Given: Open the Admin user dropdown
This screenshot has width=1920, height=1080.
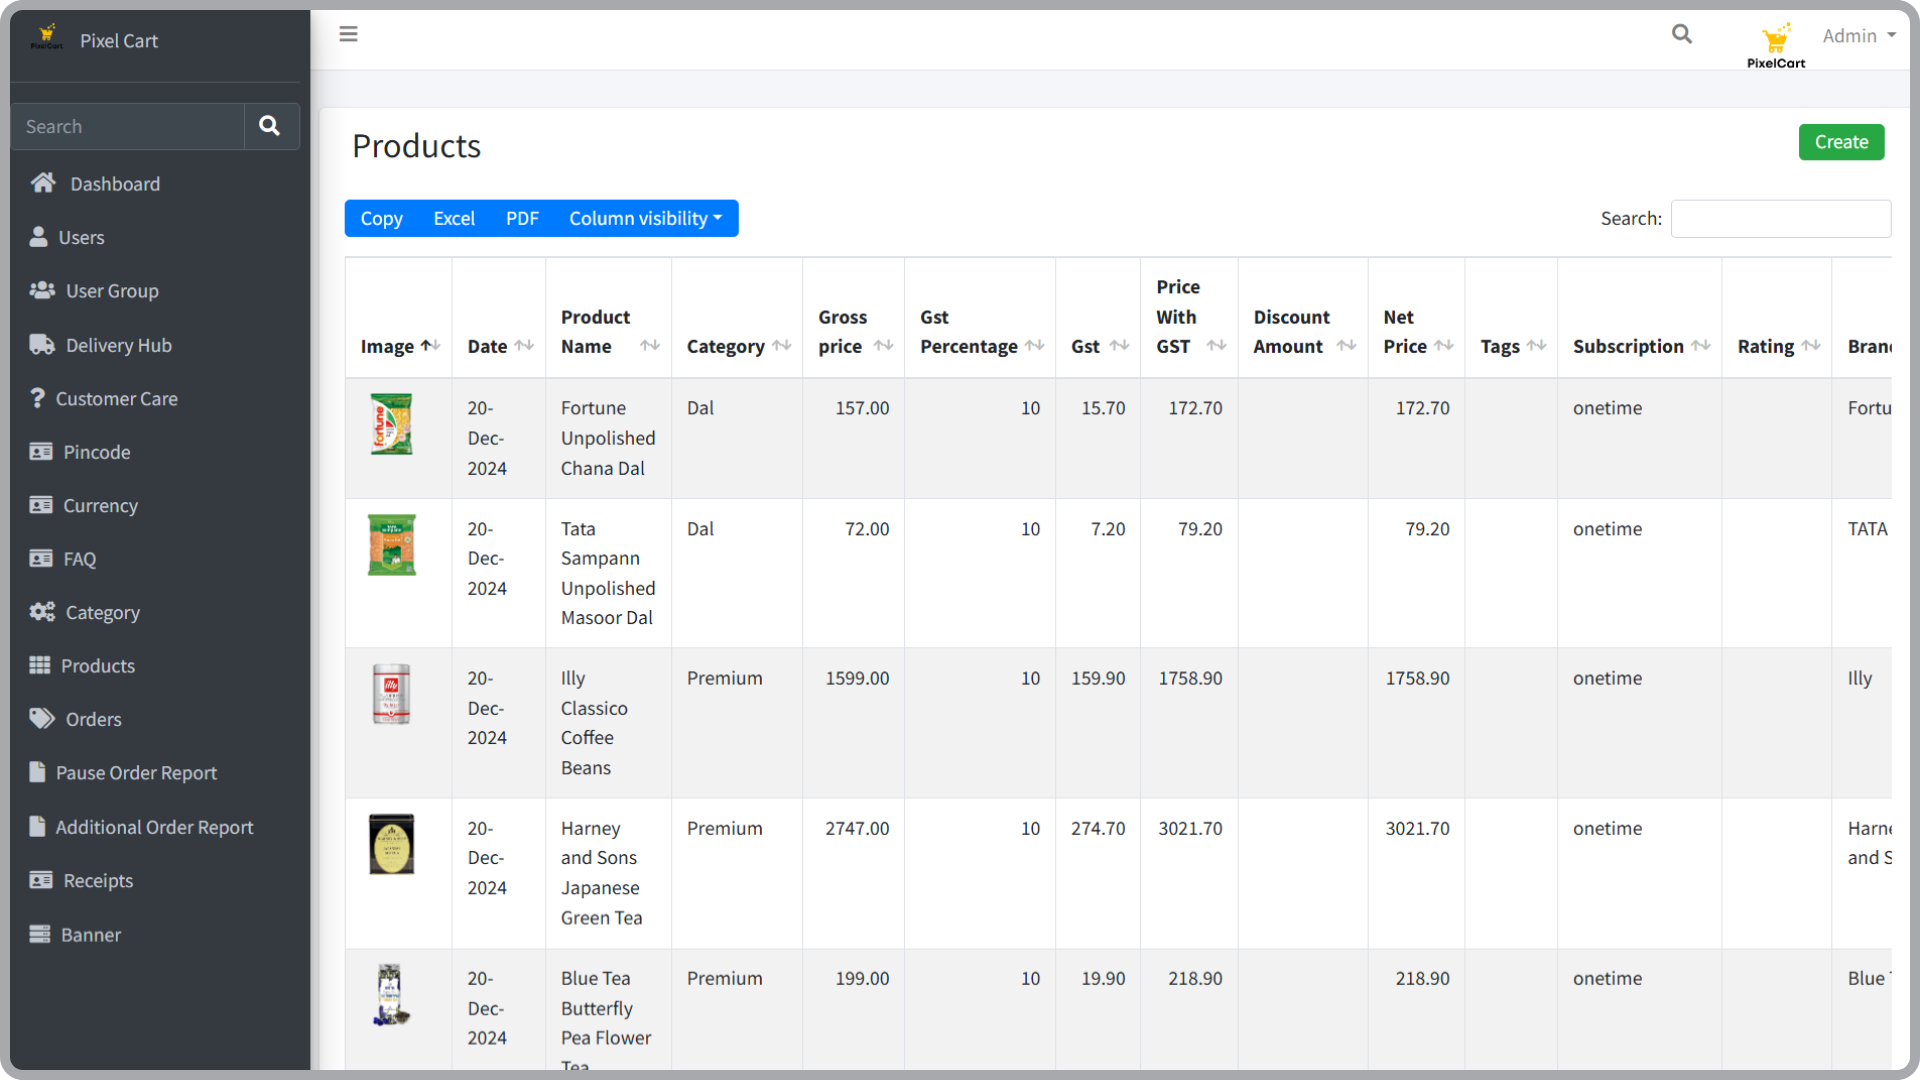Looking at the screenshot, I should click(x=1859, y=36).
